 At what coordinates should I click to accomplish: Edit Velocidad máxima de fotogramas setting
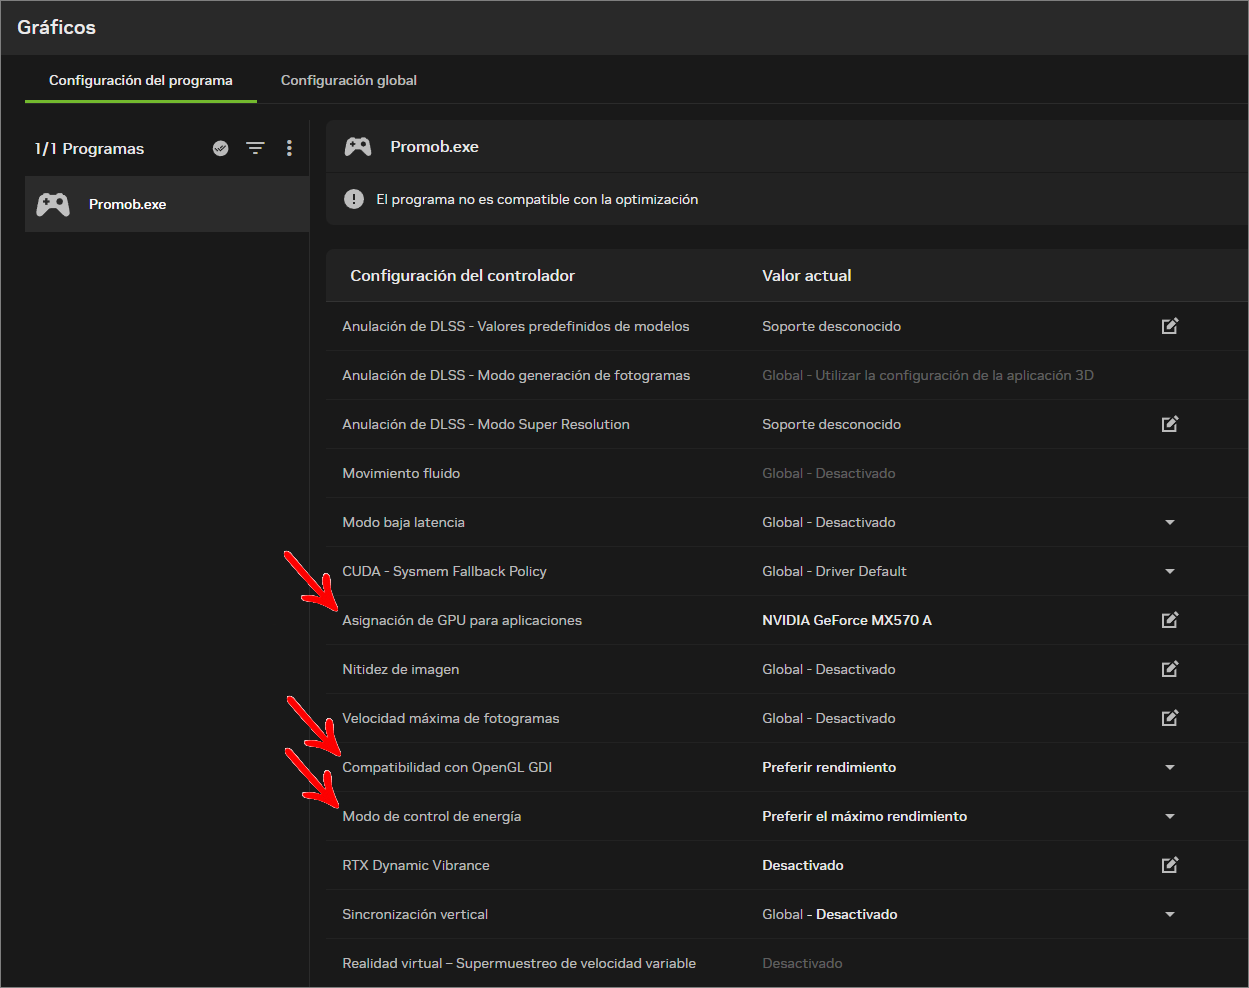(x=1170, y=718)
